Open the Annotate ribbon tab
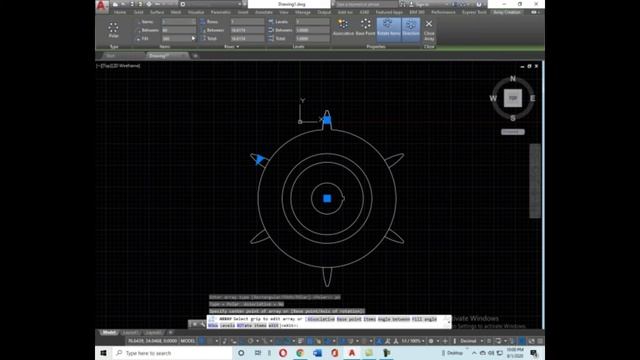Image resolution: width=640 pixels, height=360 pixels. point(264,12)
